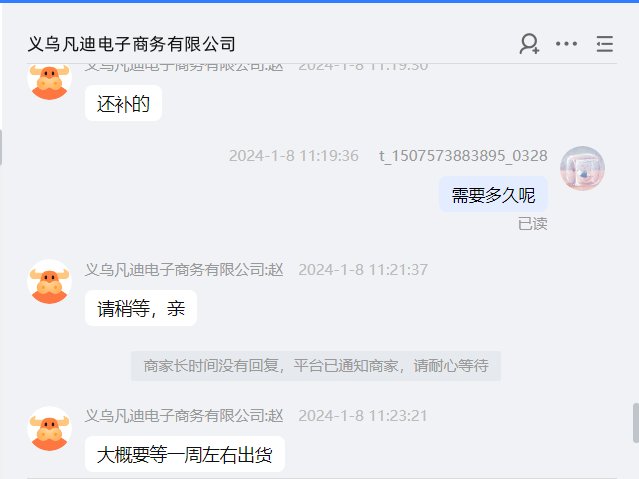
Task: Click the system notice 商家长时间没有回复
Action: point(316,366)
